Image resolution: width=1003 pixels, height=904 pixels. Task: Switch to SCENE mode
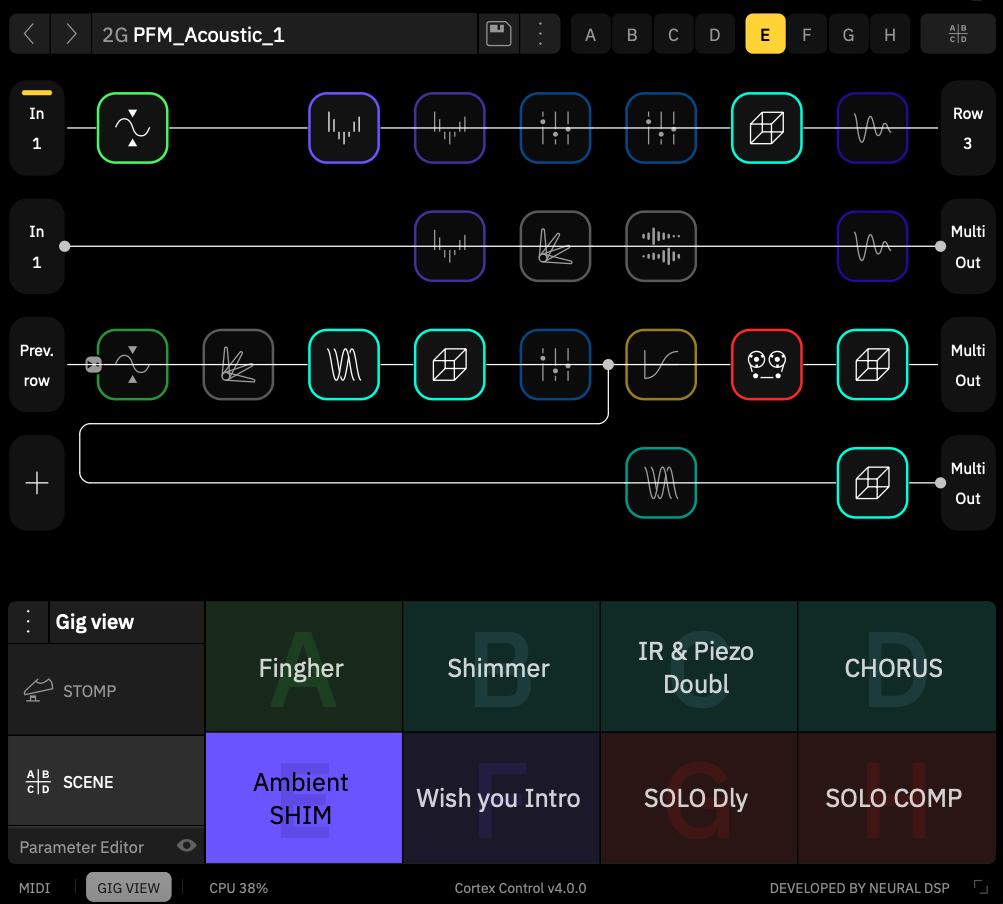(105, 781)
